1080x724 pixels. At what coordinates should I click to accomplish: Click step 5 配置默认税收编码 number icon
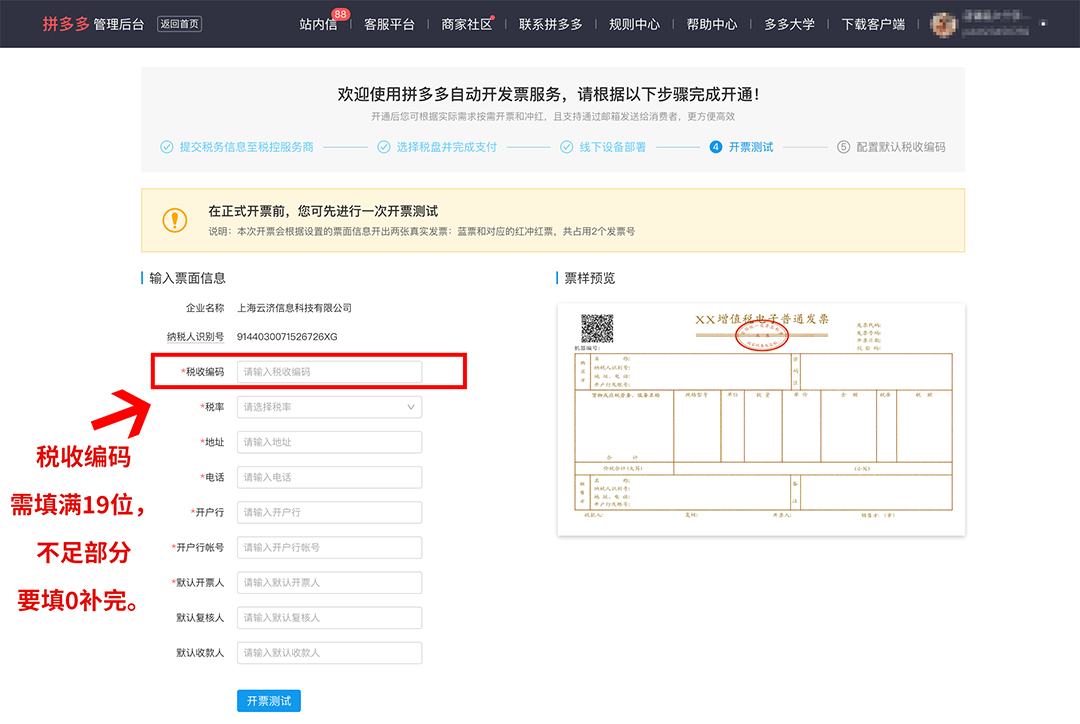pyautogui.click(x=843, y=147)
